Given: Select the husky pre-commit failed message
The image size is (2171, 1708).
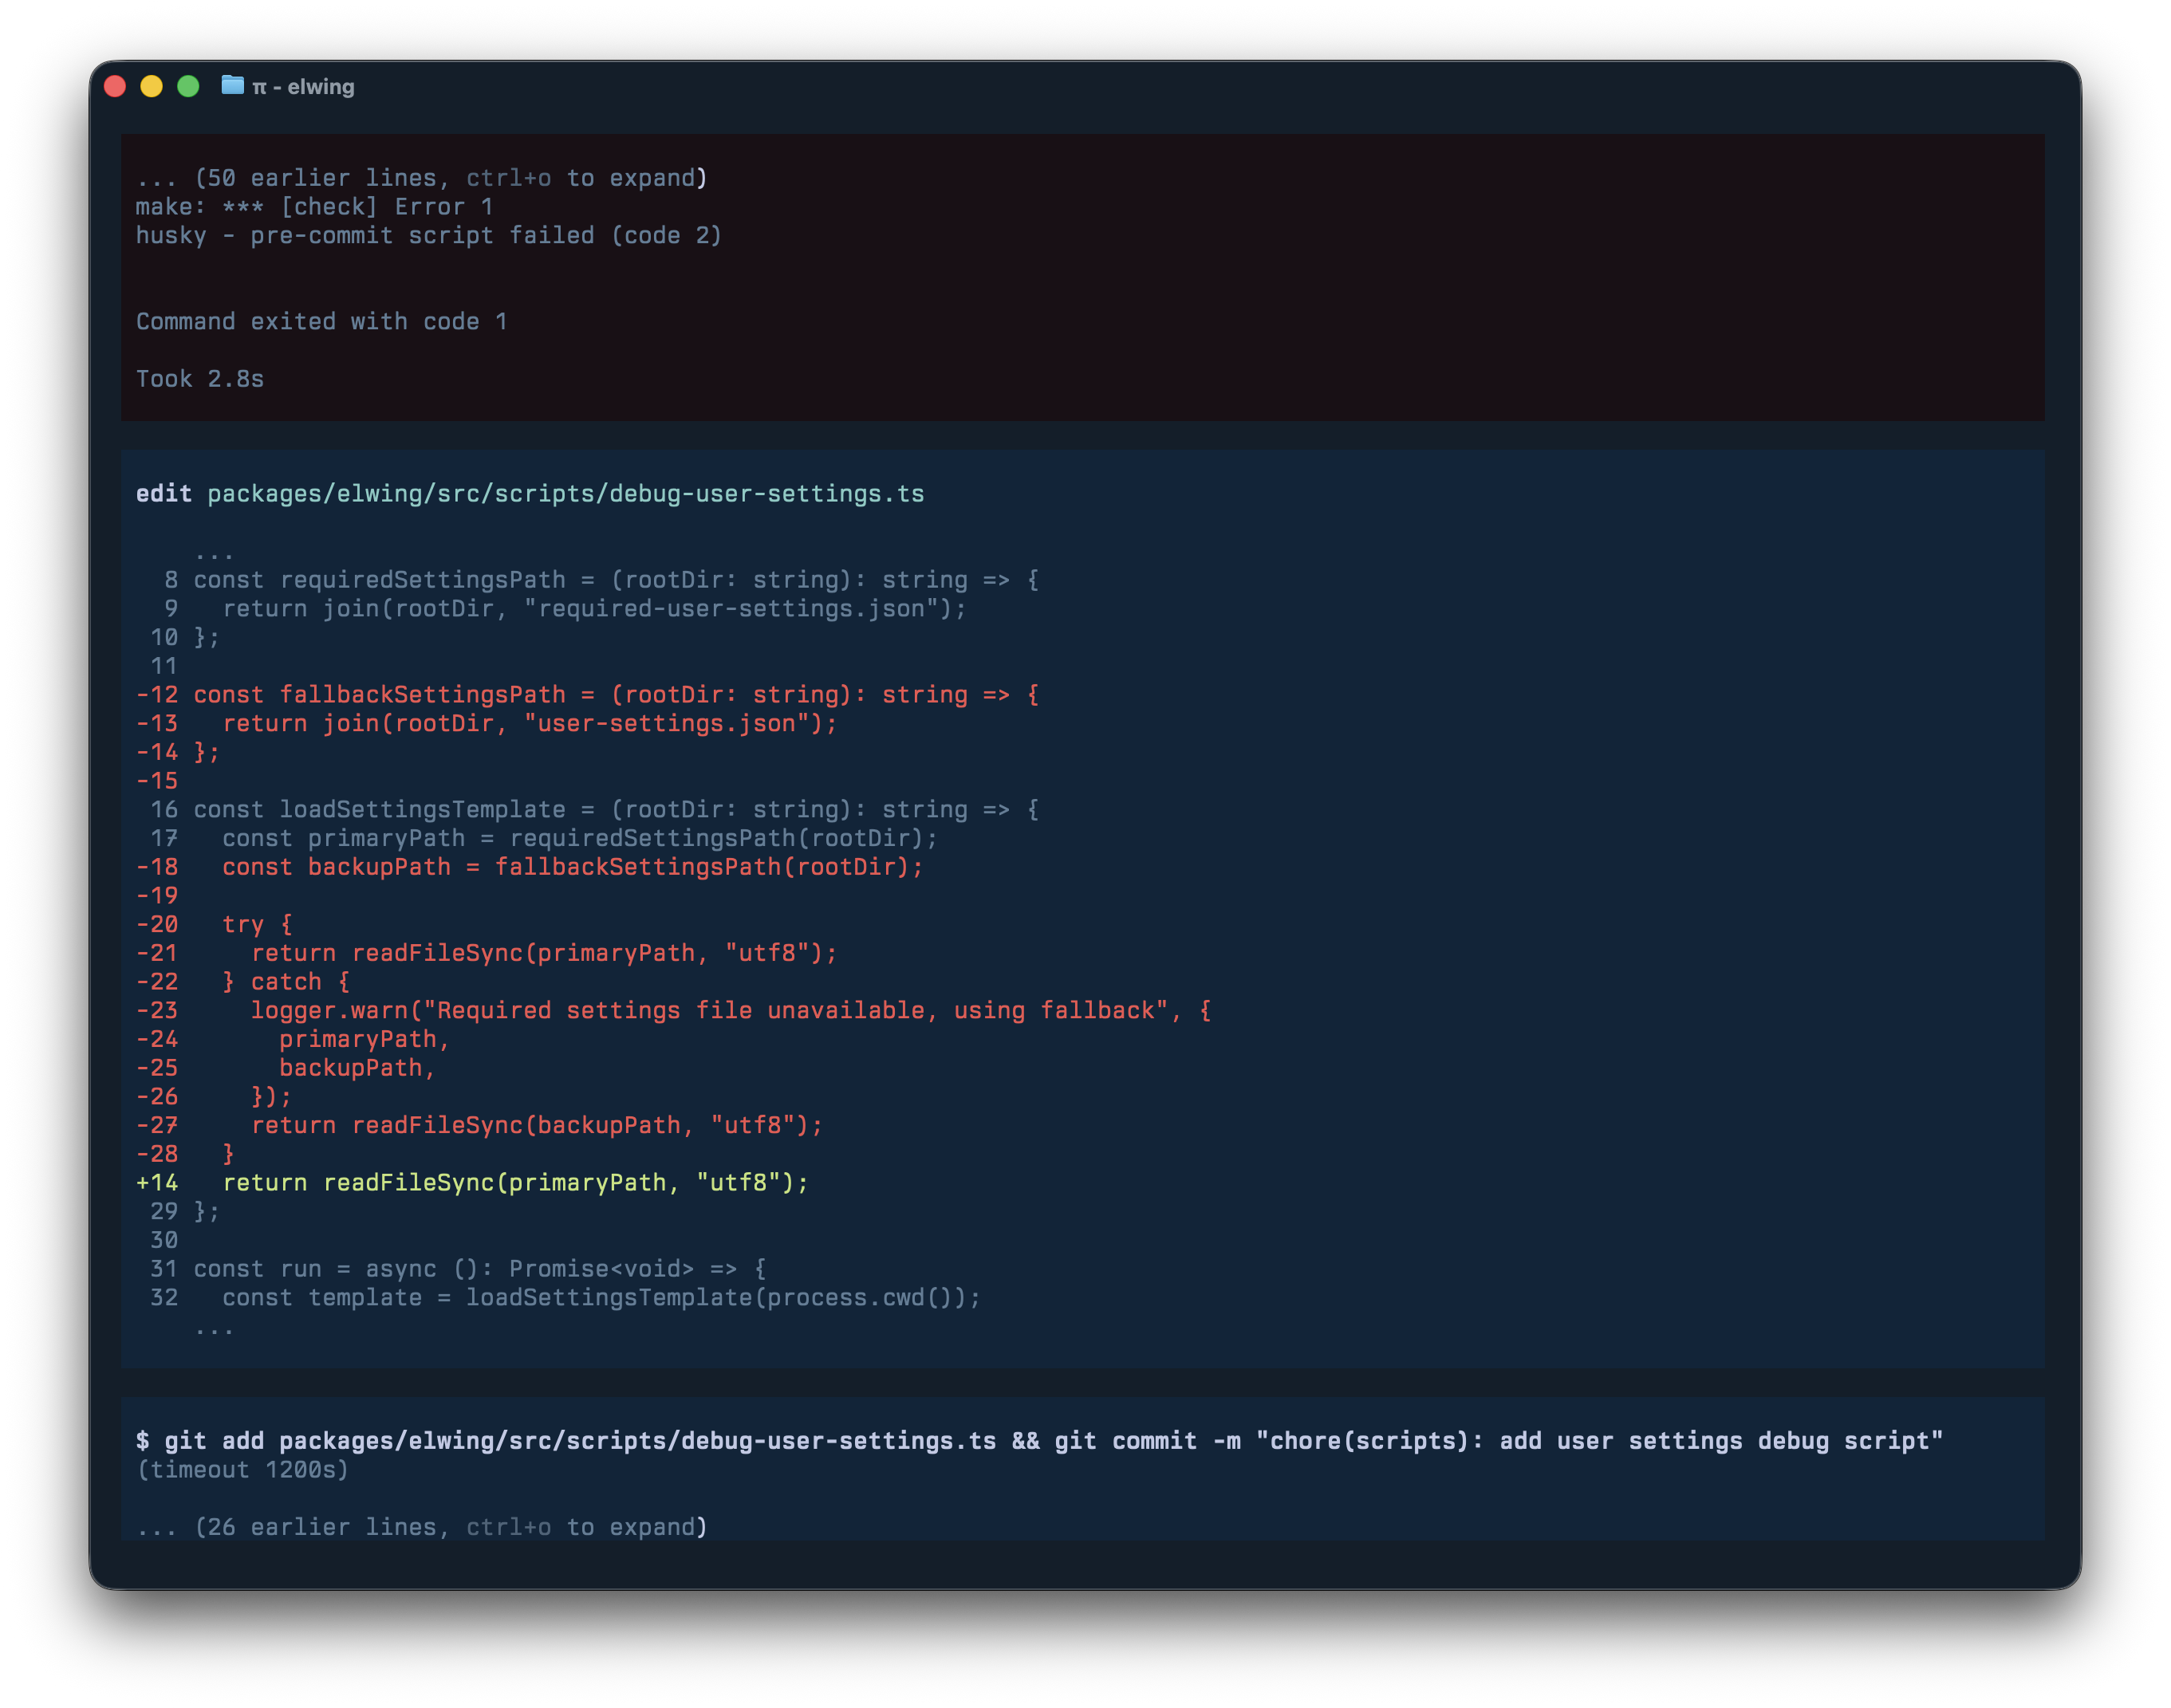Looking at the screenshot, I should coord(430,235).
